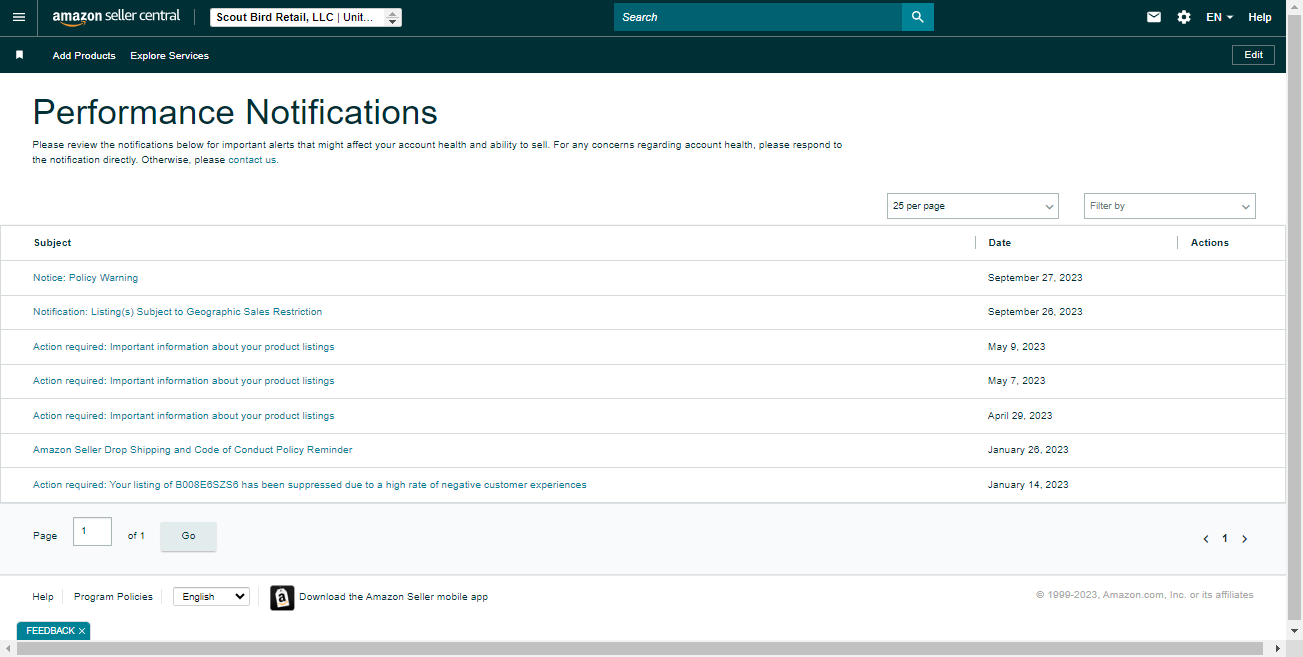The width and height of the screenshot is (1303, 657).
Task: Click Explore Services menu item
Action: [x=169, y=56]
